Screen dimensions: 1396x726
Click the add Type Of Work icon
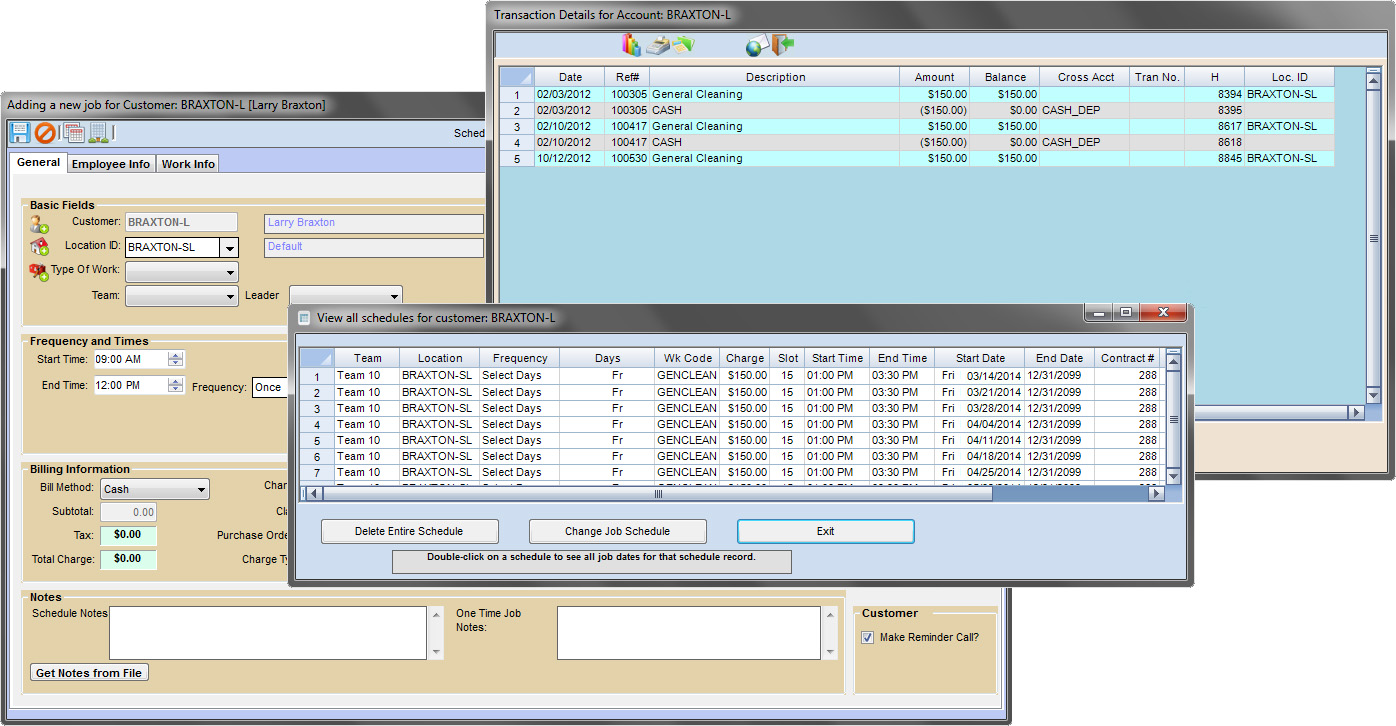click(39, 271)
